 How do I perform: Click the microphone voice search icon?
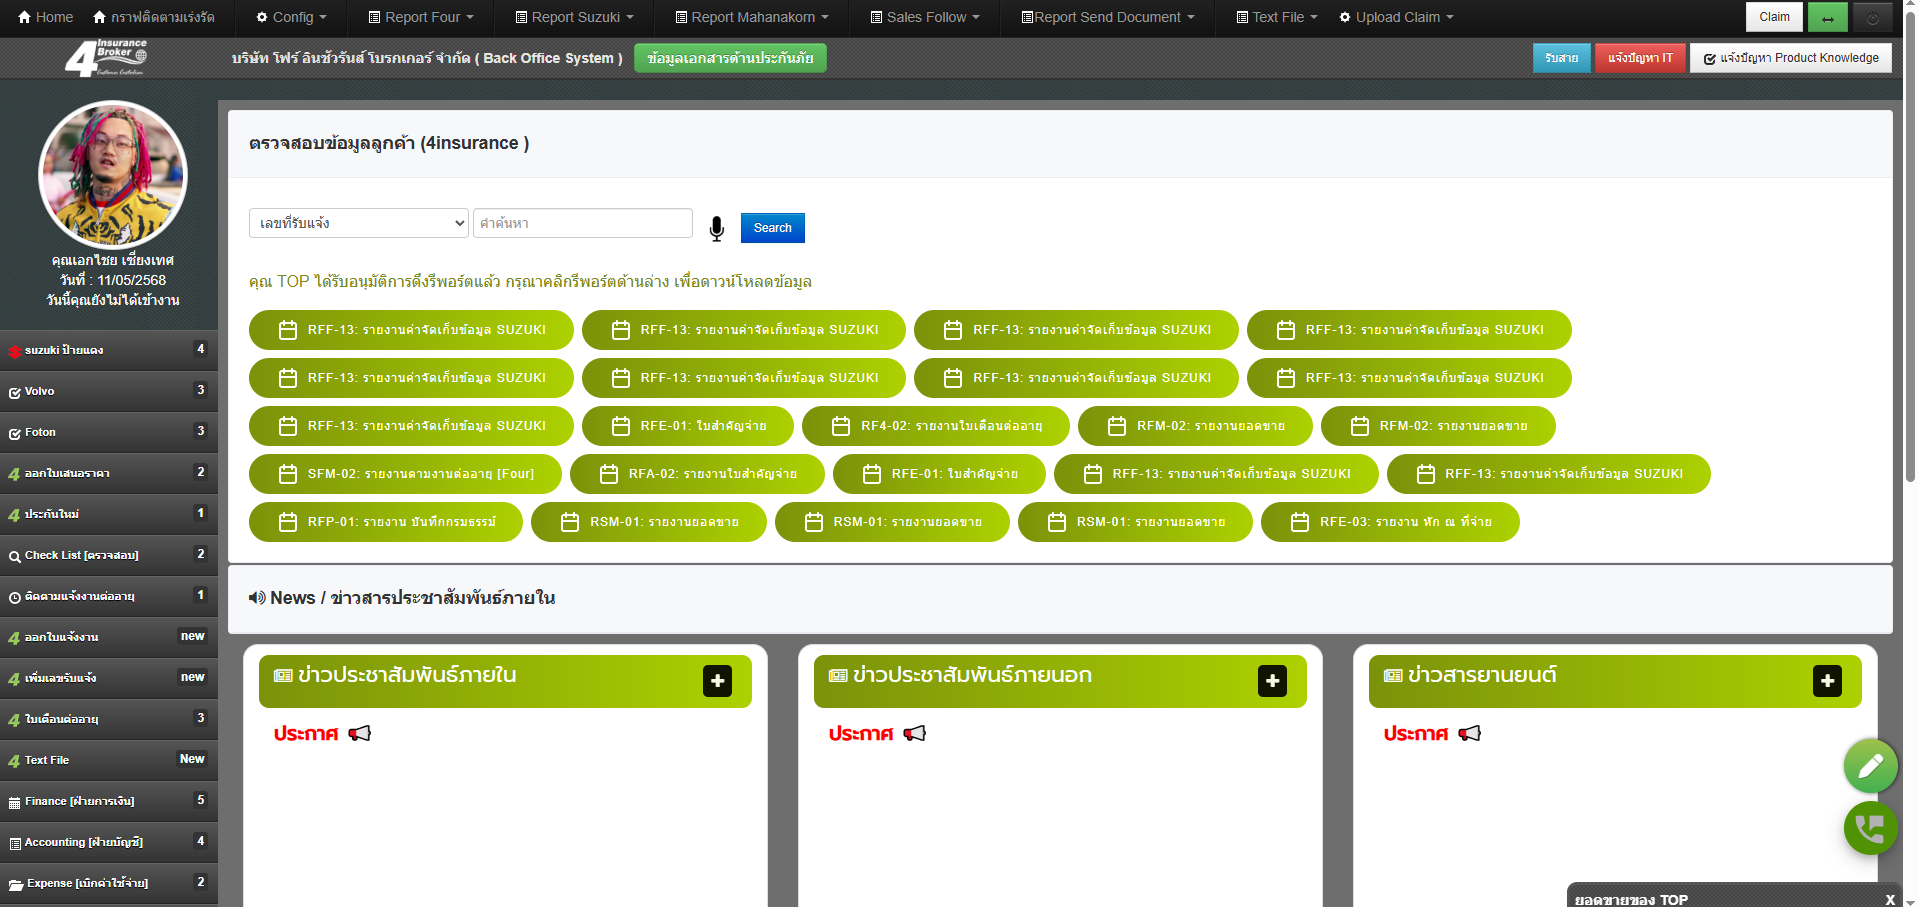[716, 228]
